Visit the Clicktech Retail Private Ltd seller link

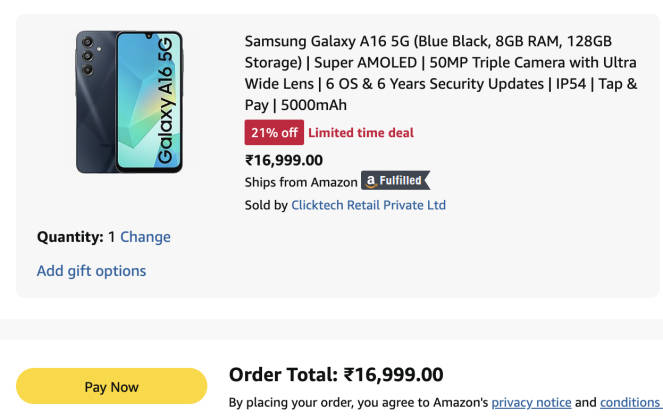pyautogui.click(x=368, y=205)
